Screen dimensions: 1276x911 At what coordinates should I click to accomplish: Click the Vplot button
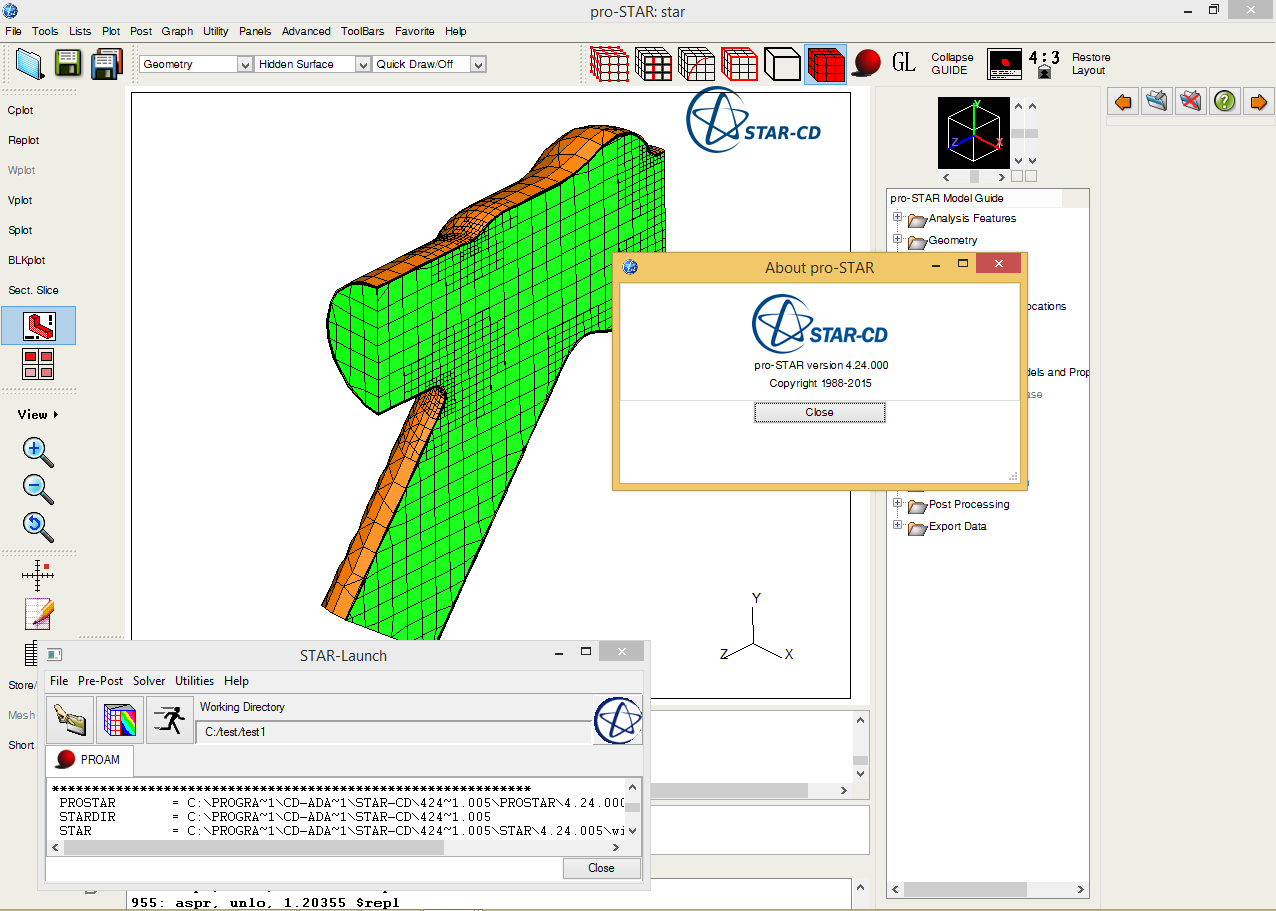click(x=21, y=200)
